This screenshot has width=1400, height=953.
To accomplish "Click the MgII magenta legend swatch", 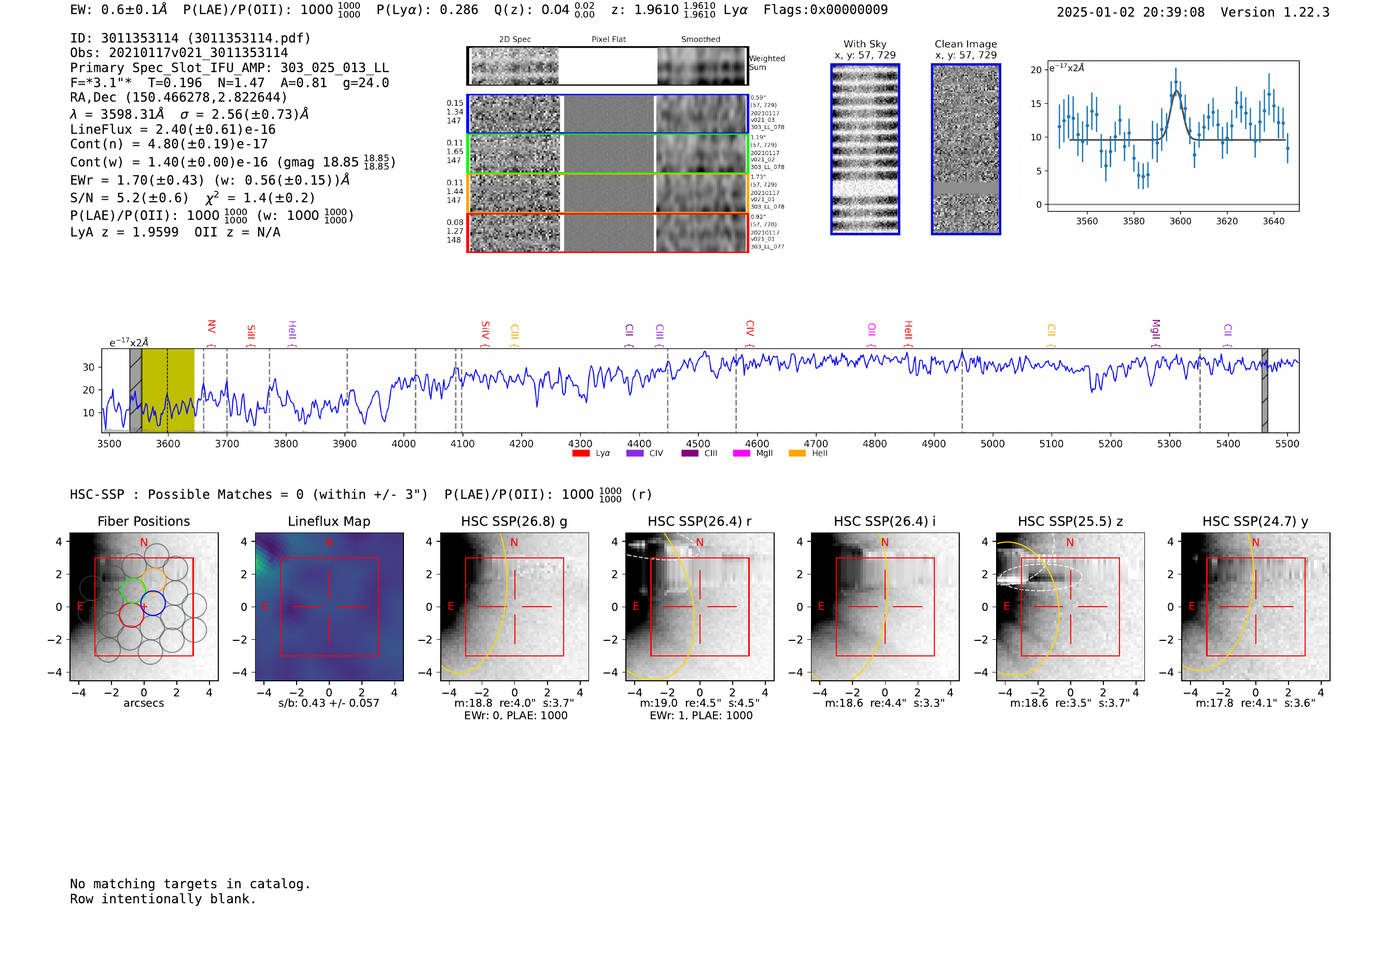I will point(741,453).
